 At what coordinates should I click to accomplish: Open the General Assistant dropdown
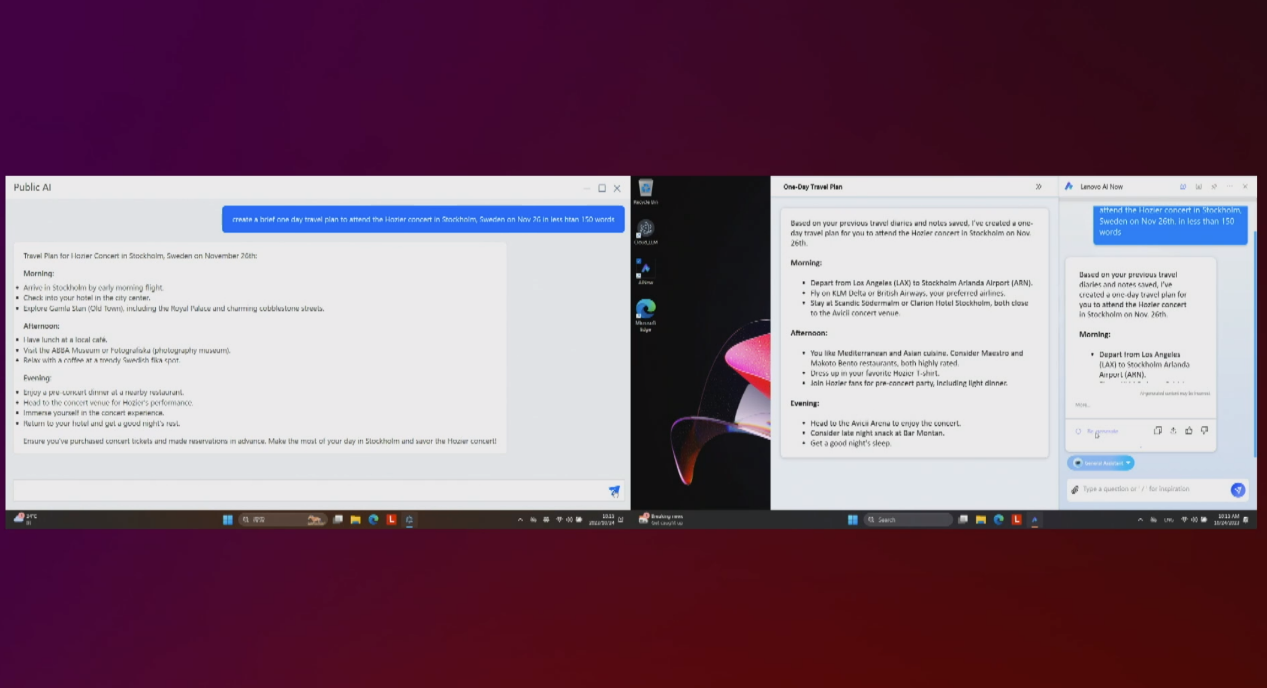point(1101,463)
